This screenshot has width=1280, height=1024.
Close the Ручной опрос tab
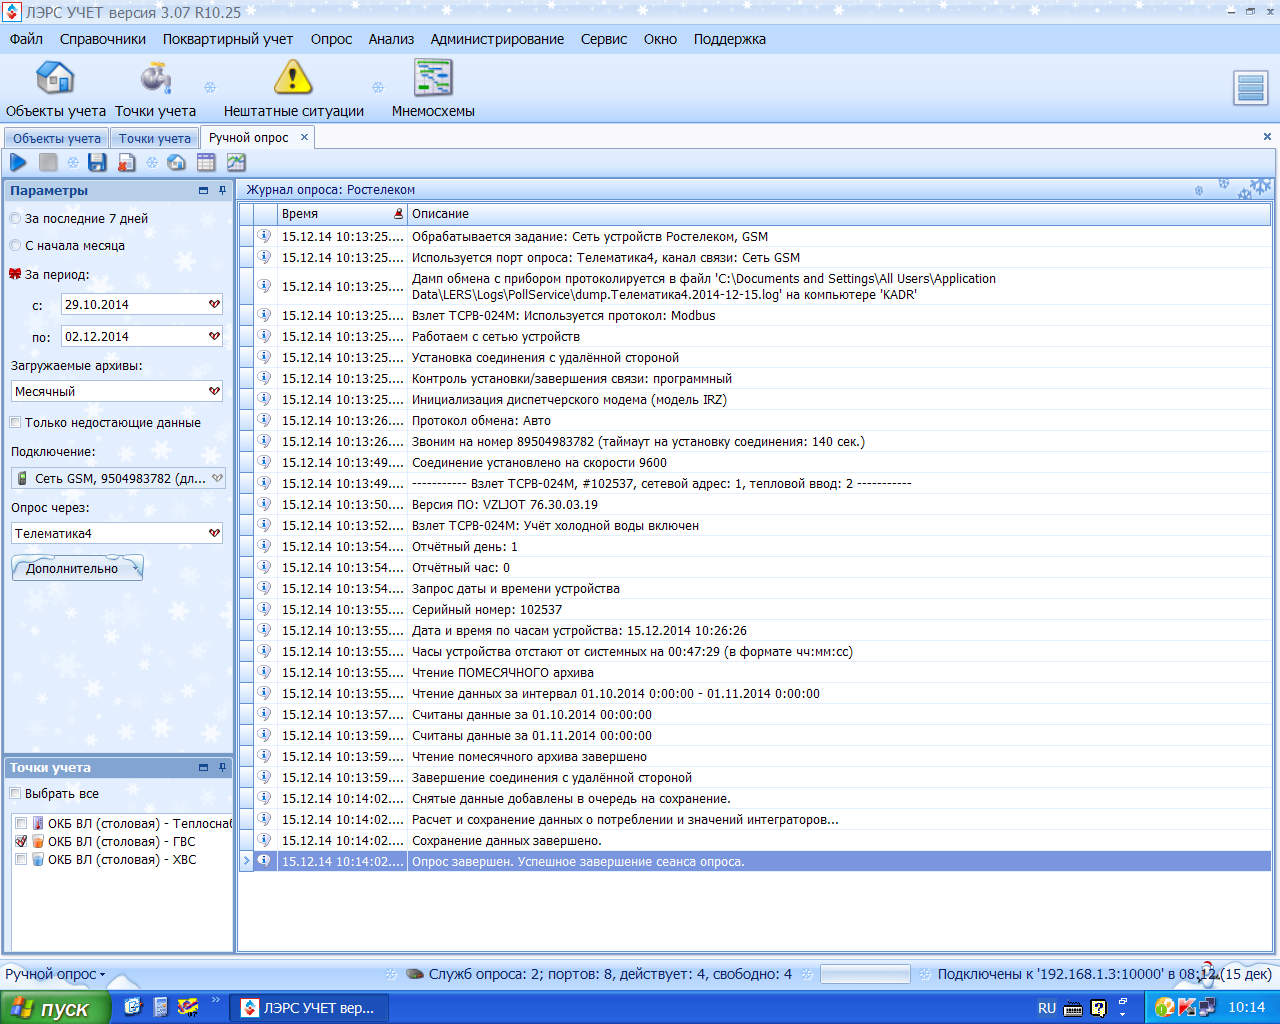(x=304, y=137)
